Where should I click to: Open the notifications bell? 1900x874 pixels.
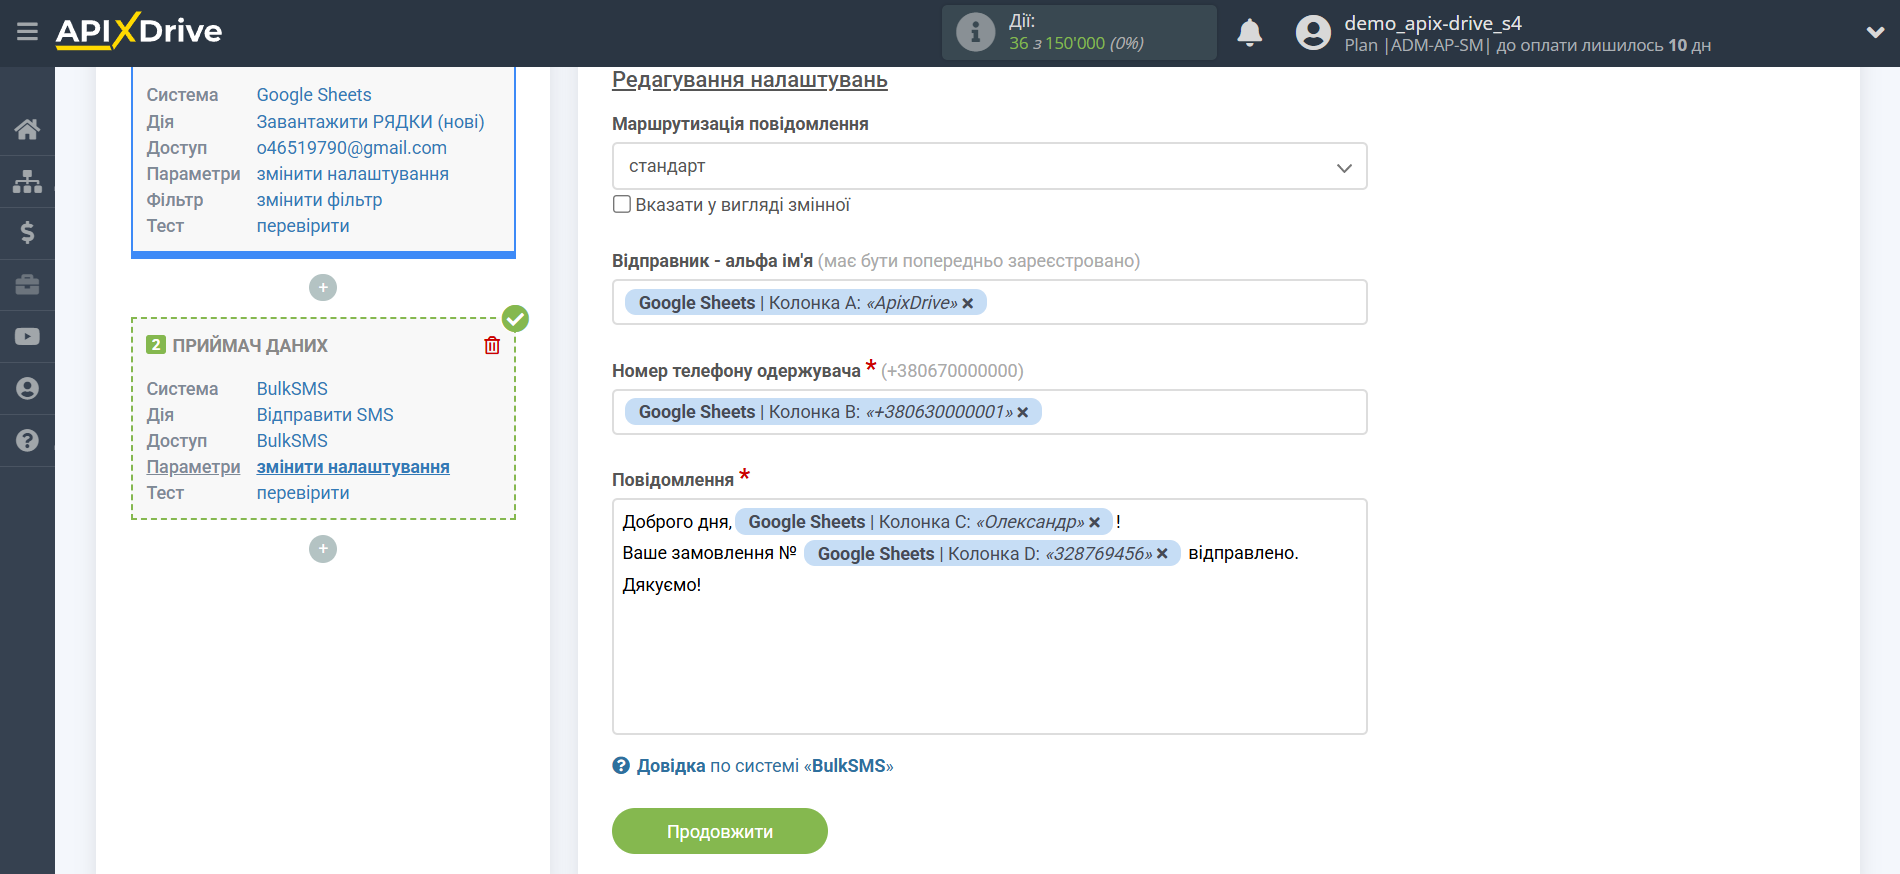tap(1249, 33)
